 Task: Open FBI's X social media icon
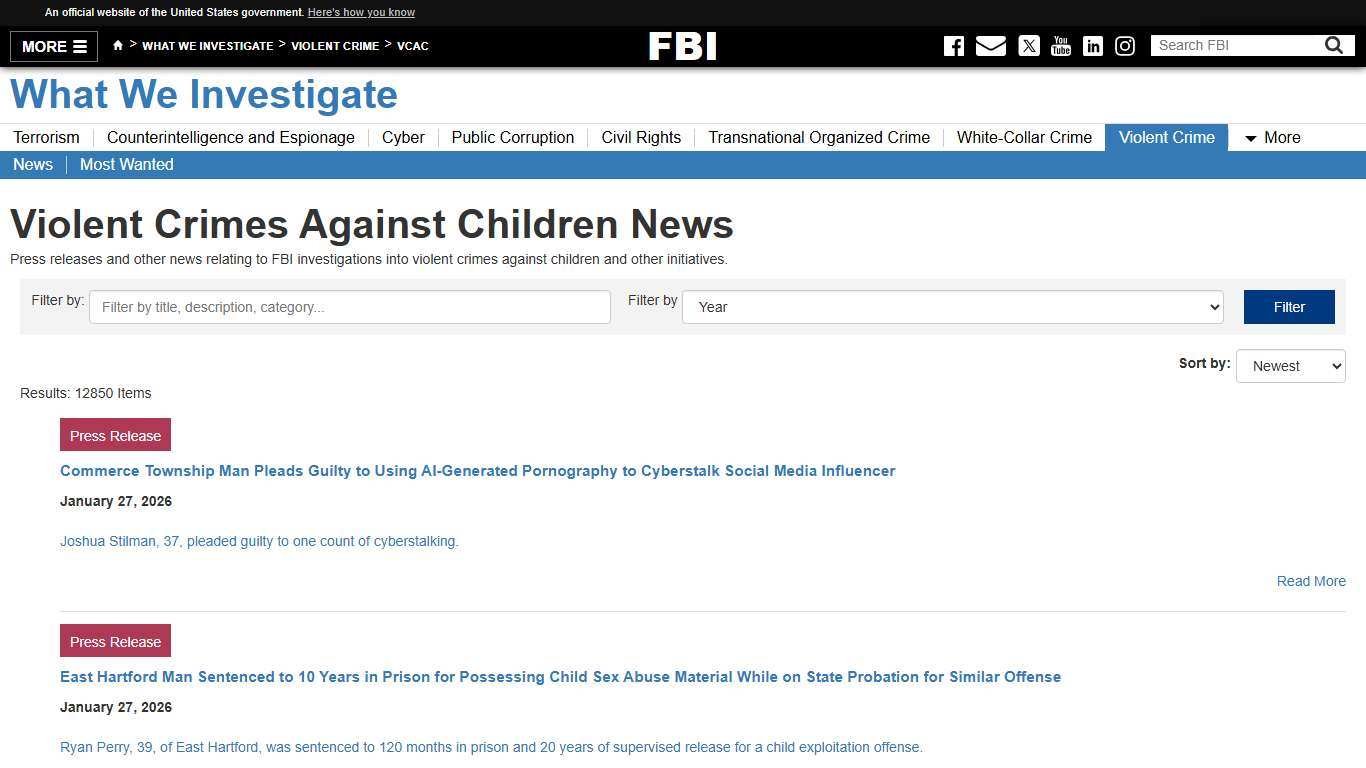(x=1029, y=45)
